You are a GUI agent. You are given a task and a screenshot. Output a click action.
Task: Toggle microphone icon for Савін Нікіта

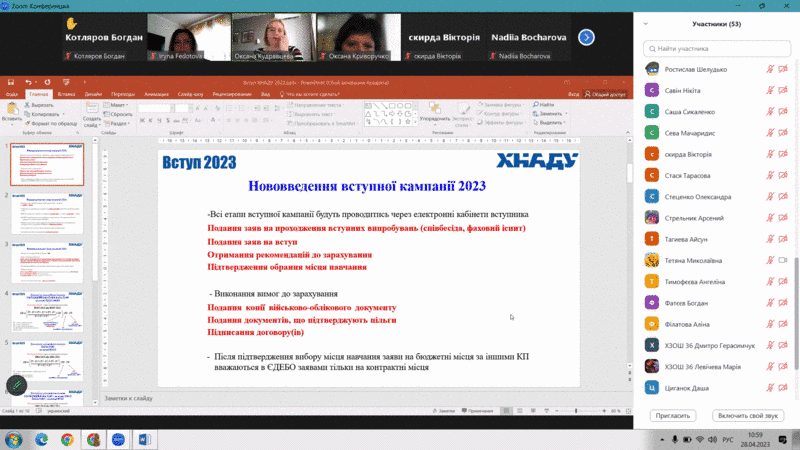[771, 90]
